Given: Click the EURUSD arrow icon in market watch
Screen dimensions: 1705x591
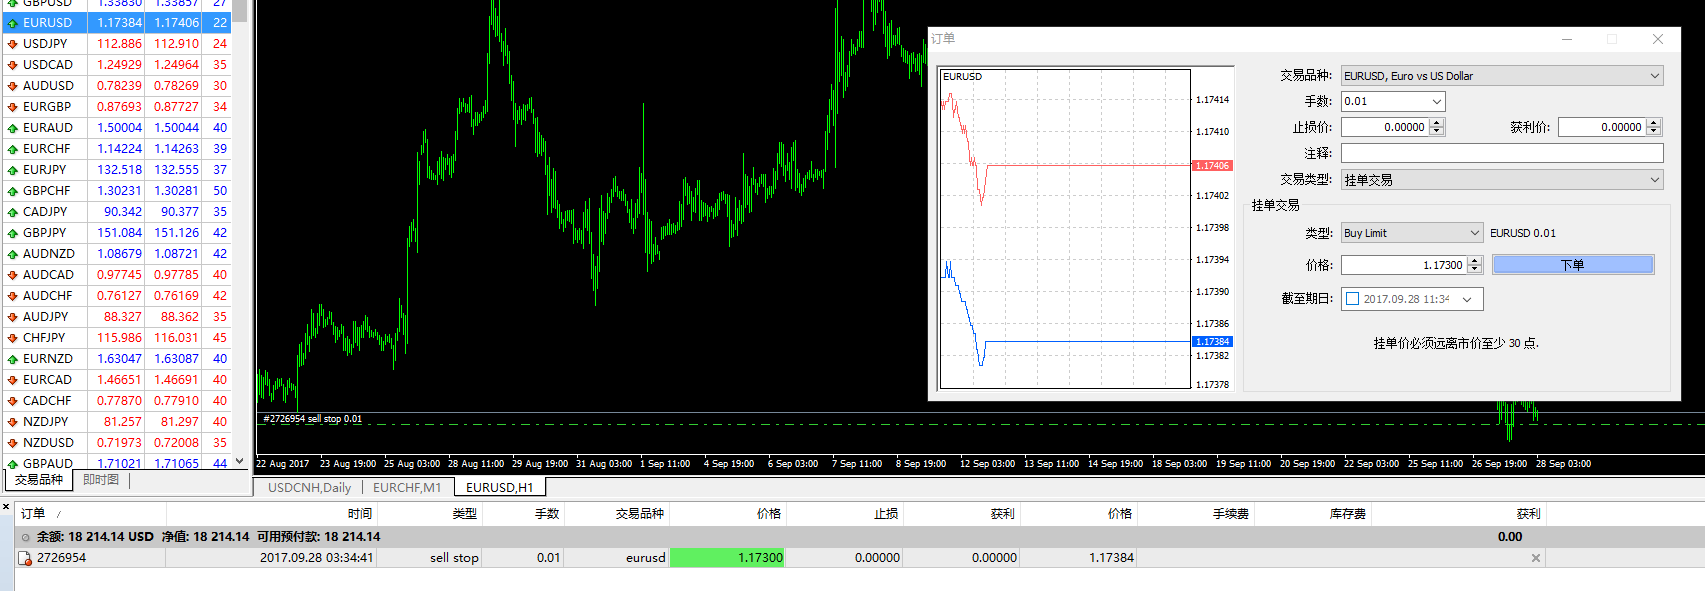Looking at the screenshot, I should [12, 23].
